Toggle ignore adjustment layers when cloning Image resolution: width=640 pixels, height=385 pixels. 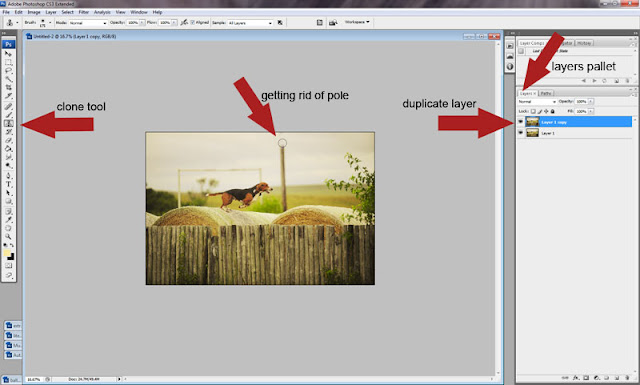point(280,22)
